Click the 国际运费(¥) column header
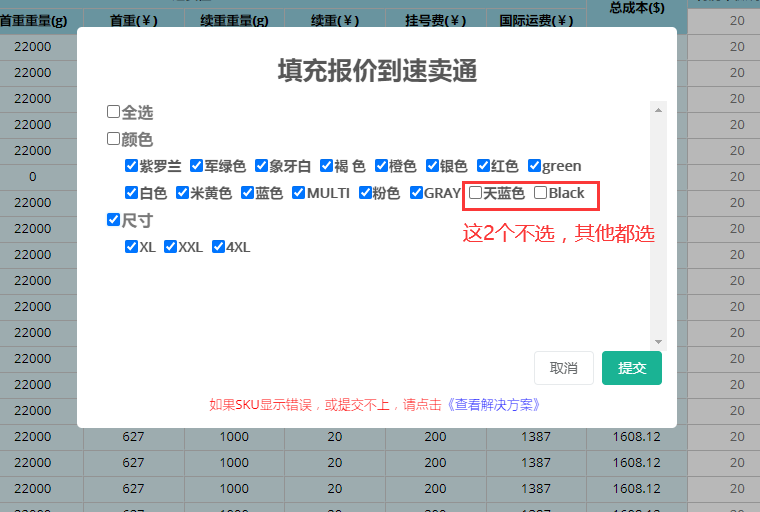This screenshot has height=512, width=760. point(536,21)
